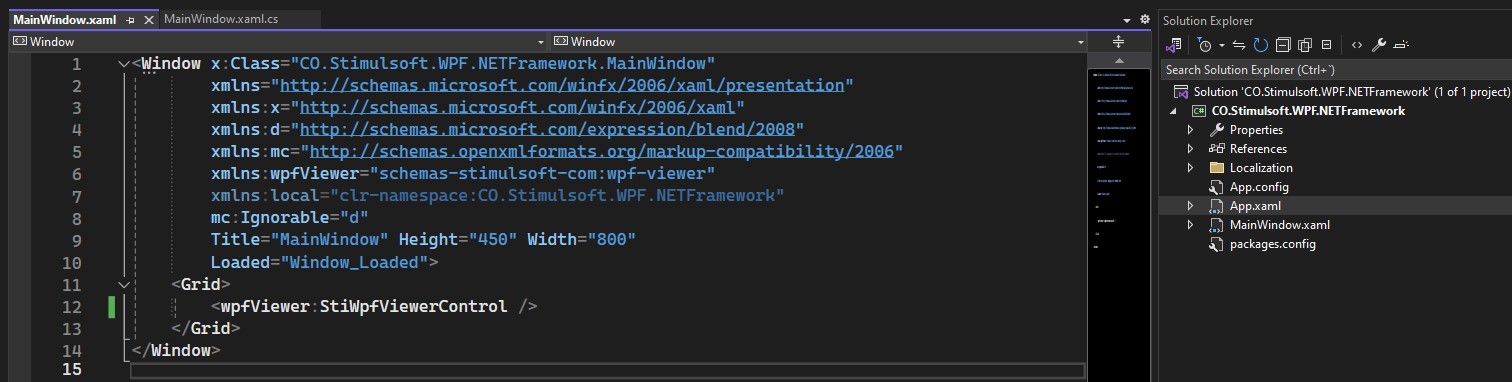Refresh the Solution Explorer
This screenshot has width=1512, height=382.
pyautogui.click(x=1261, y=45)
